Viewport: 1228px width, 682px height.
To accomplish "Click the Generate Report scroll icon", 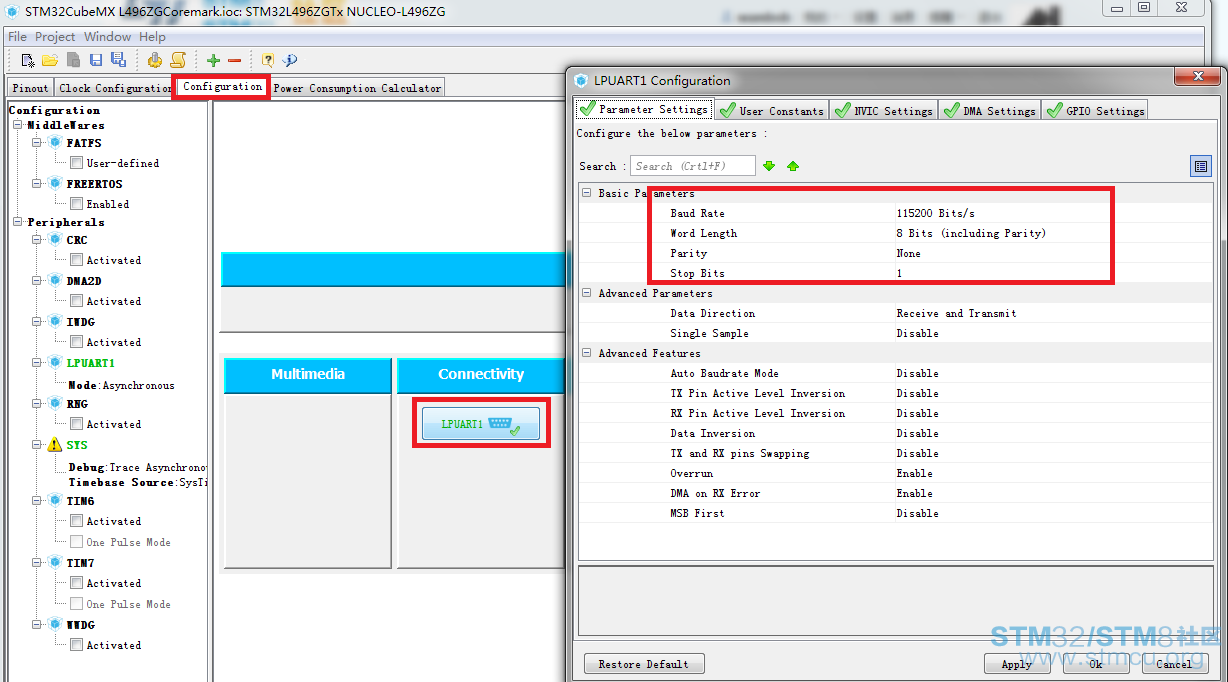I will pos(178,60).
